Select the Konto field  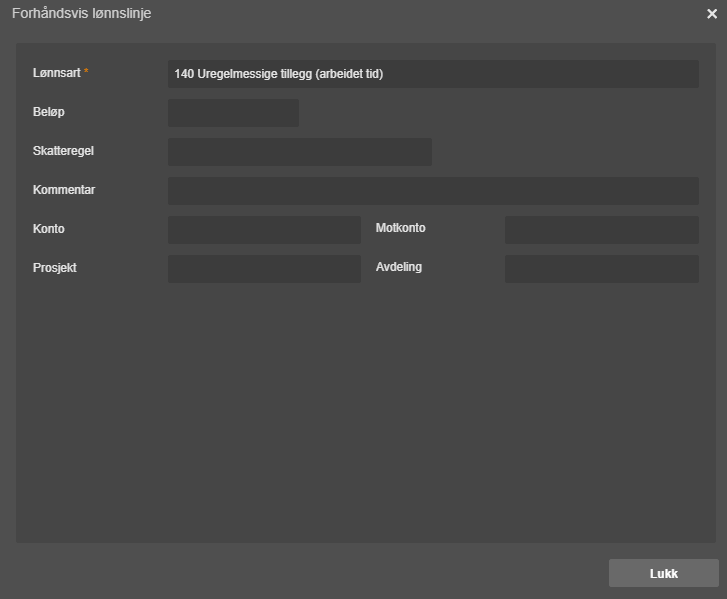[x=264, y=229]
